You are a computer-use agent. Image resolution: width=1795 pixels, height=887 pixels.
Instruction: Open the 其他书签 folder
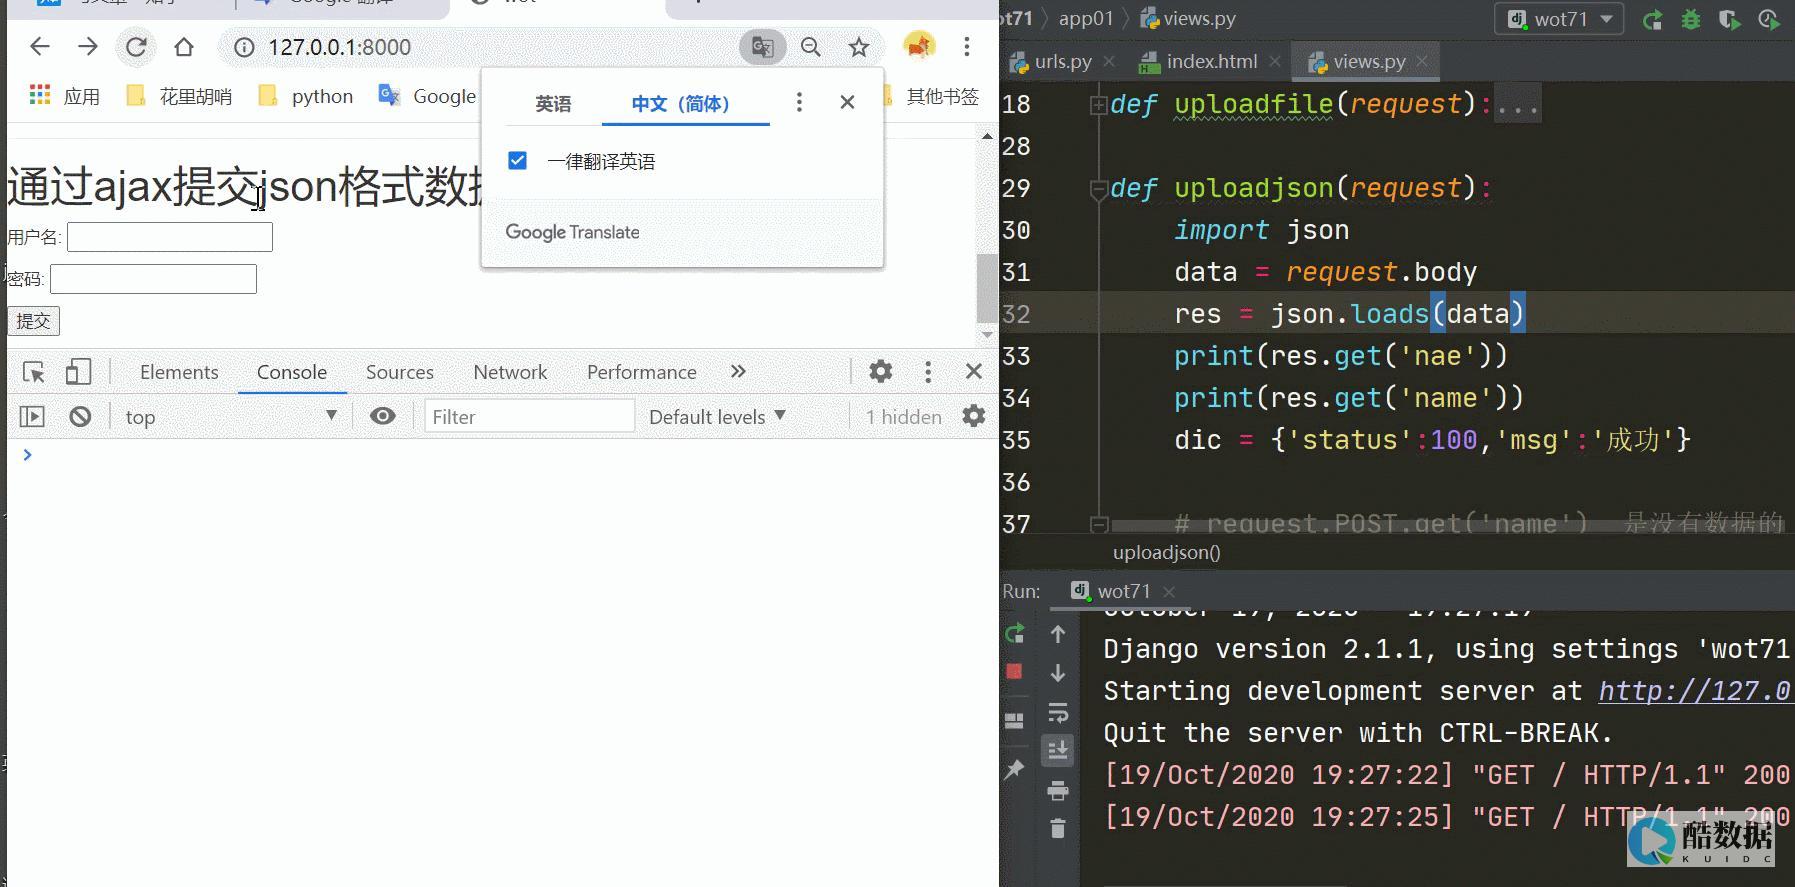click(931, 96)
